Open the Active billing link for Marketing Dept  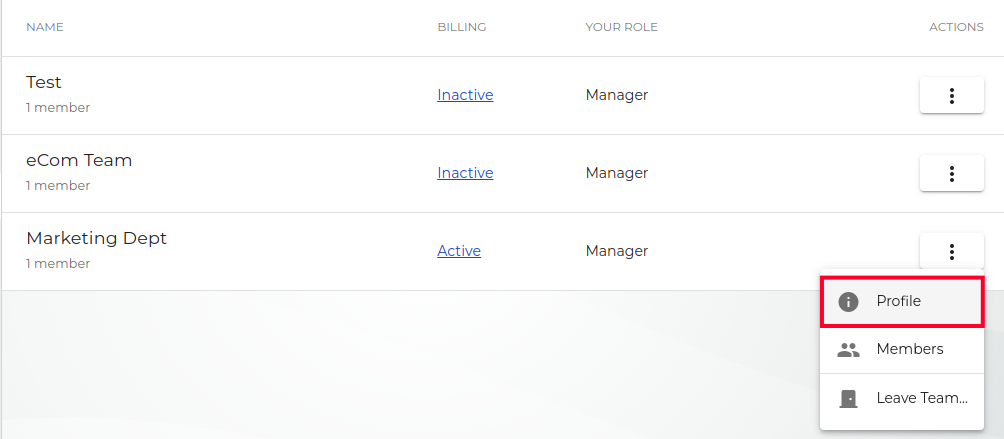click(x=459, y=252)
